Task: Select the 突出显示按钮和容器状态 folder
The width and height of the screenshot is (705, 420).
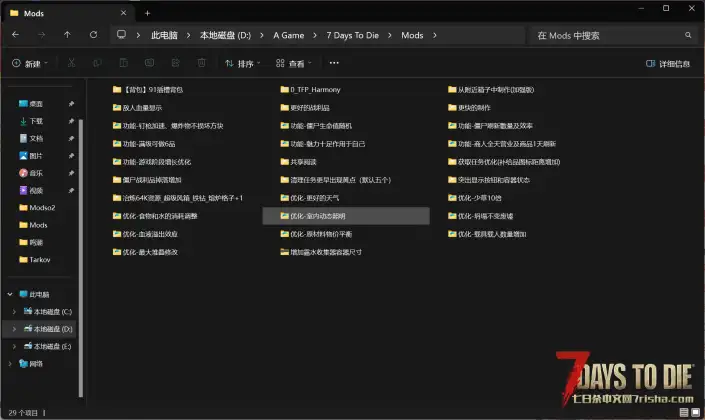Action: (x=489, y=180)
